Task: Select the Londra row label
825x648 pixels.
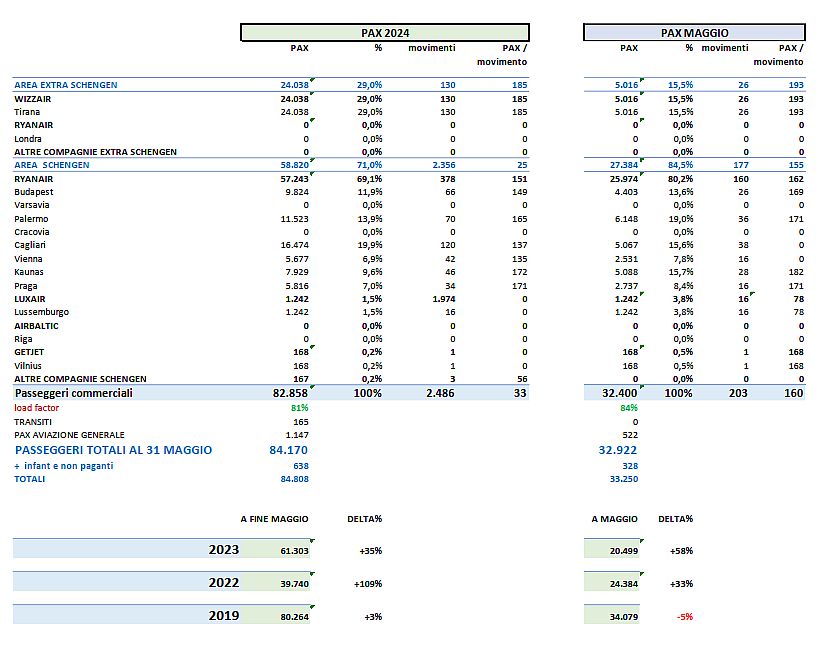Action: point(28,139)
